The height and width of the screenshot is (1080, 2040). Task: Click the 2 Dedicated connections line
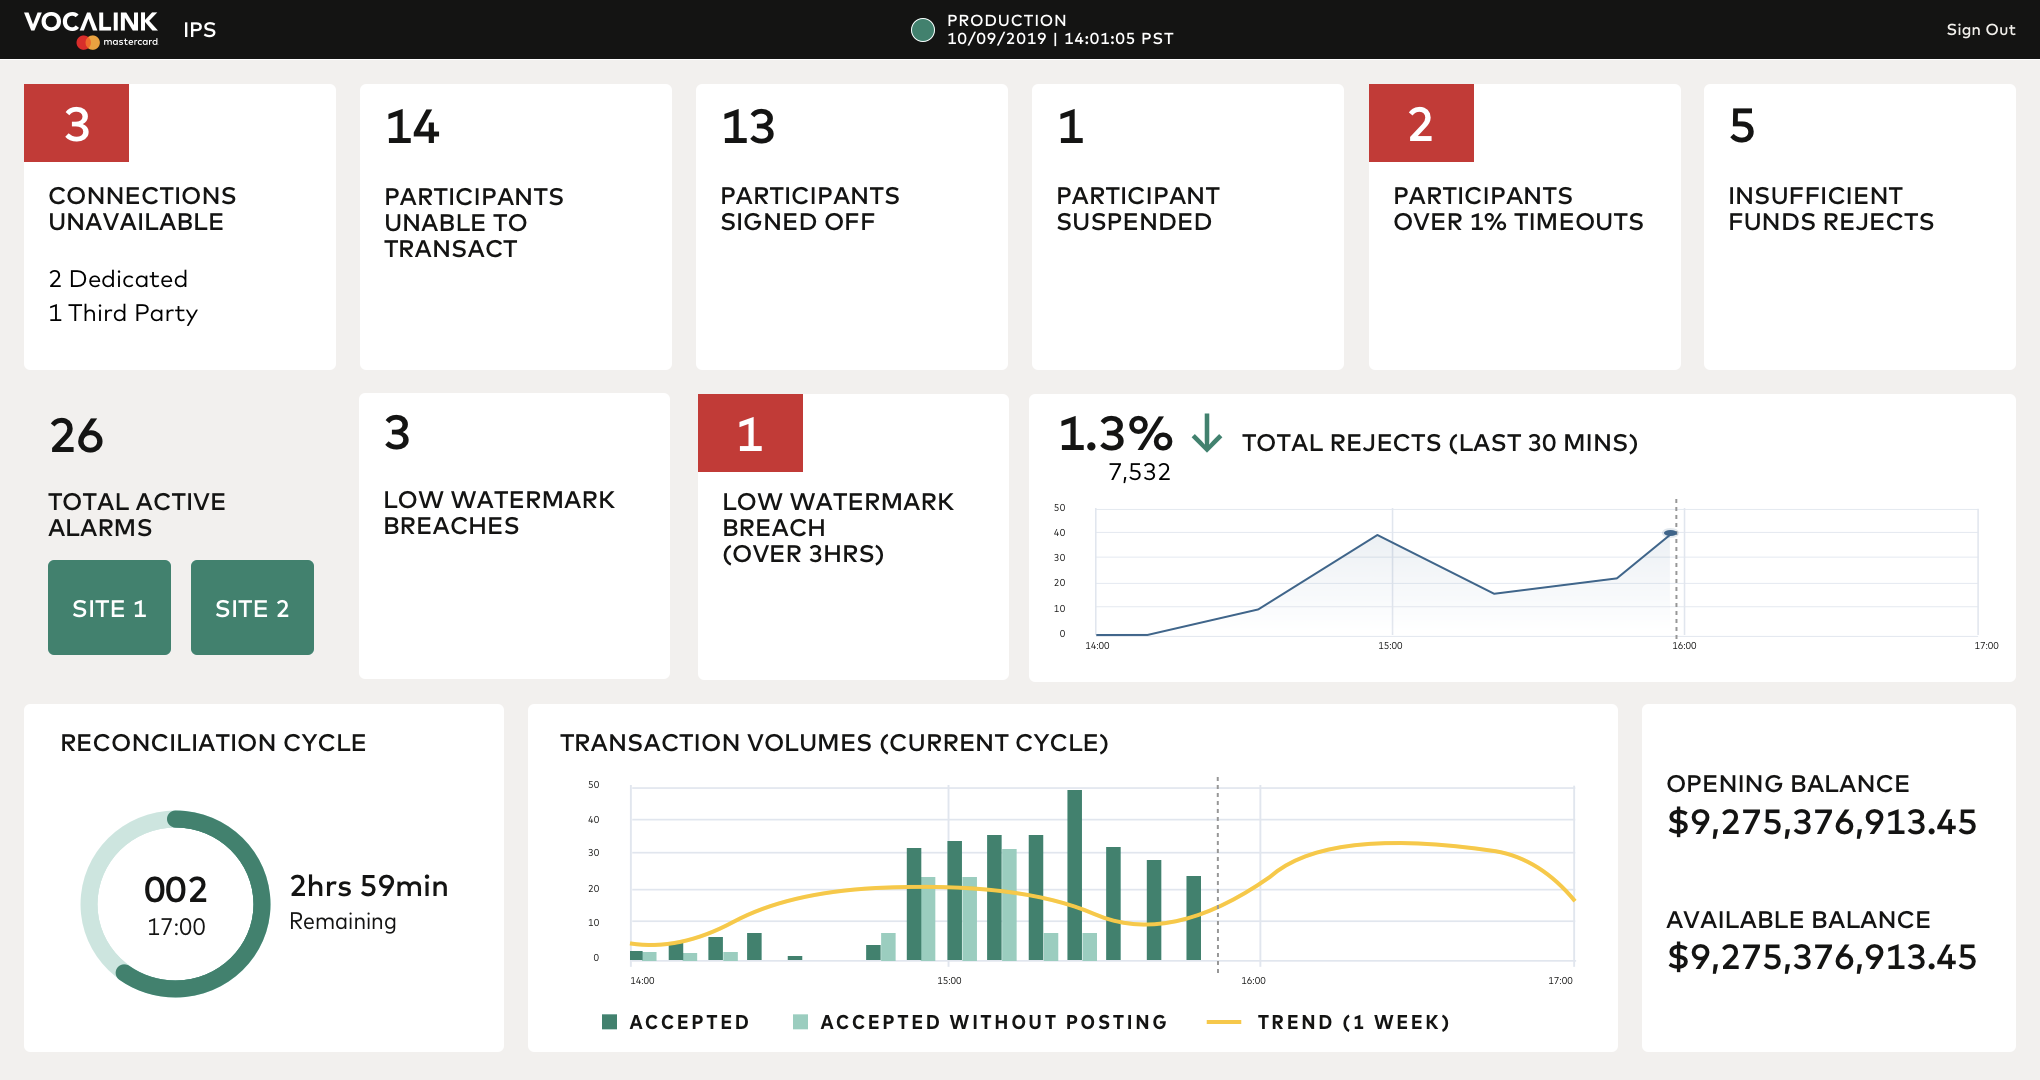(x=118, y=279)
